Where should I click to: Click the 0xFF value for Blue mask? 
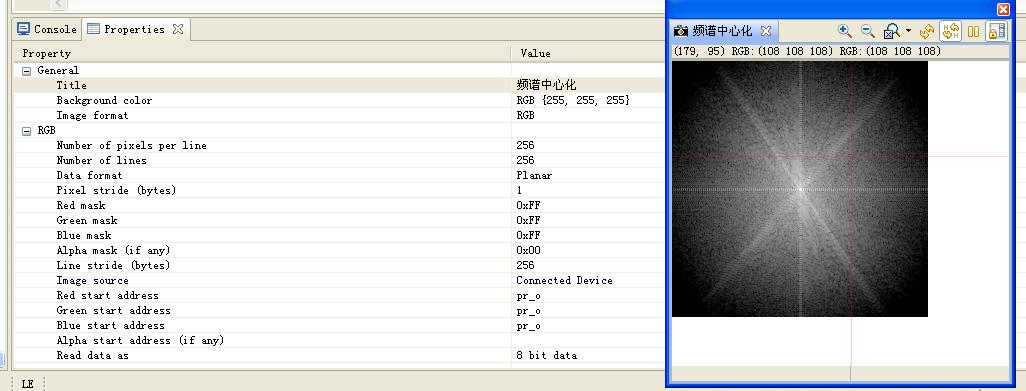(528, 235)
